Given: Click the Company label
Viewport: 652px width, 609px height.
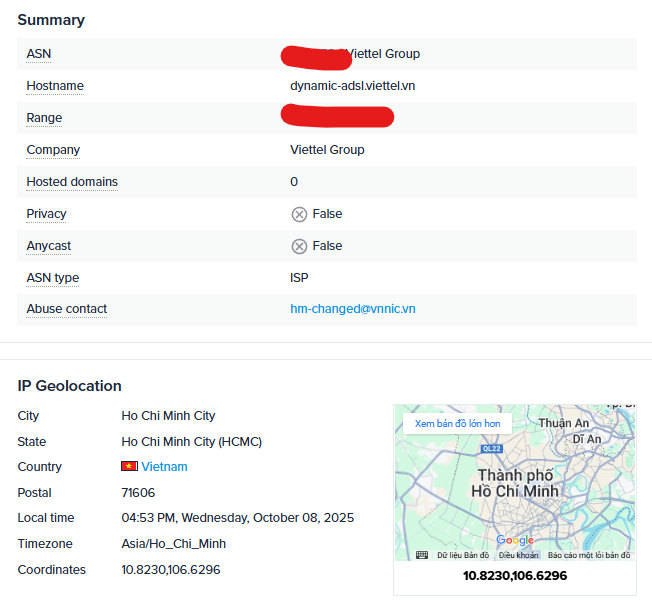Looking at the screenshot, I should click(53, 150).
